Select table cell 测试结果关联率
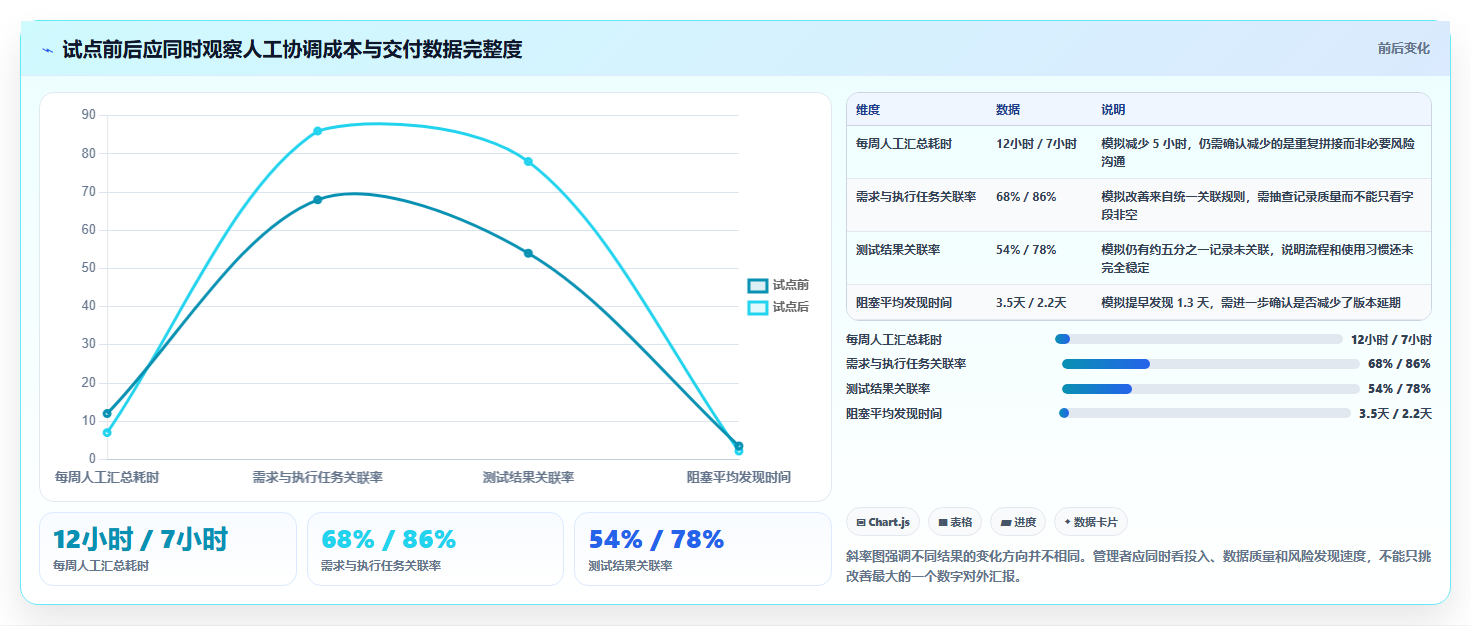This screenshot has height=626, width=1471. [898, 250]
